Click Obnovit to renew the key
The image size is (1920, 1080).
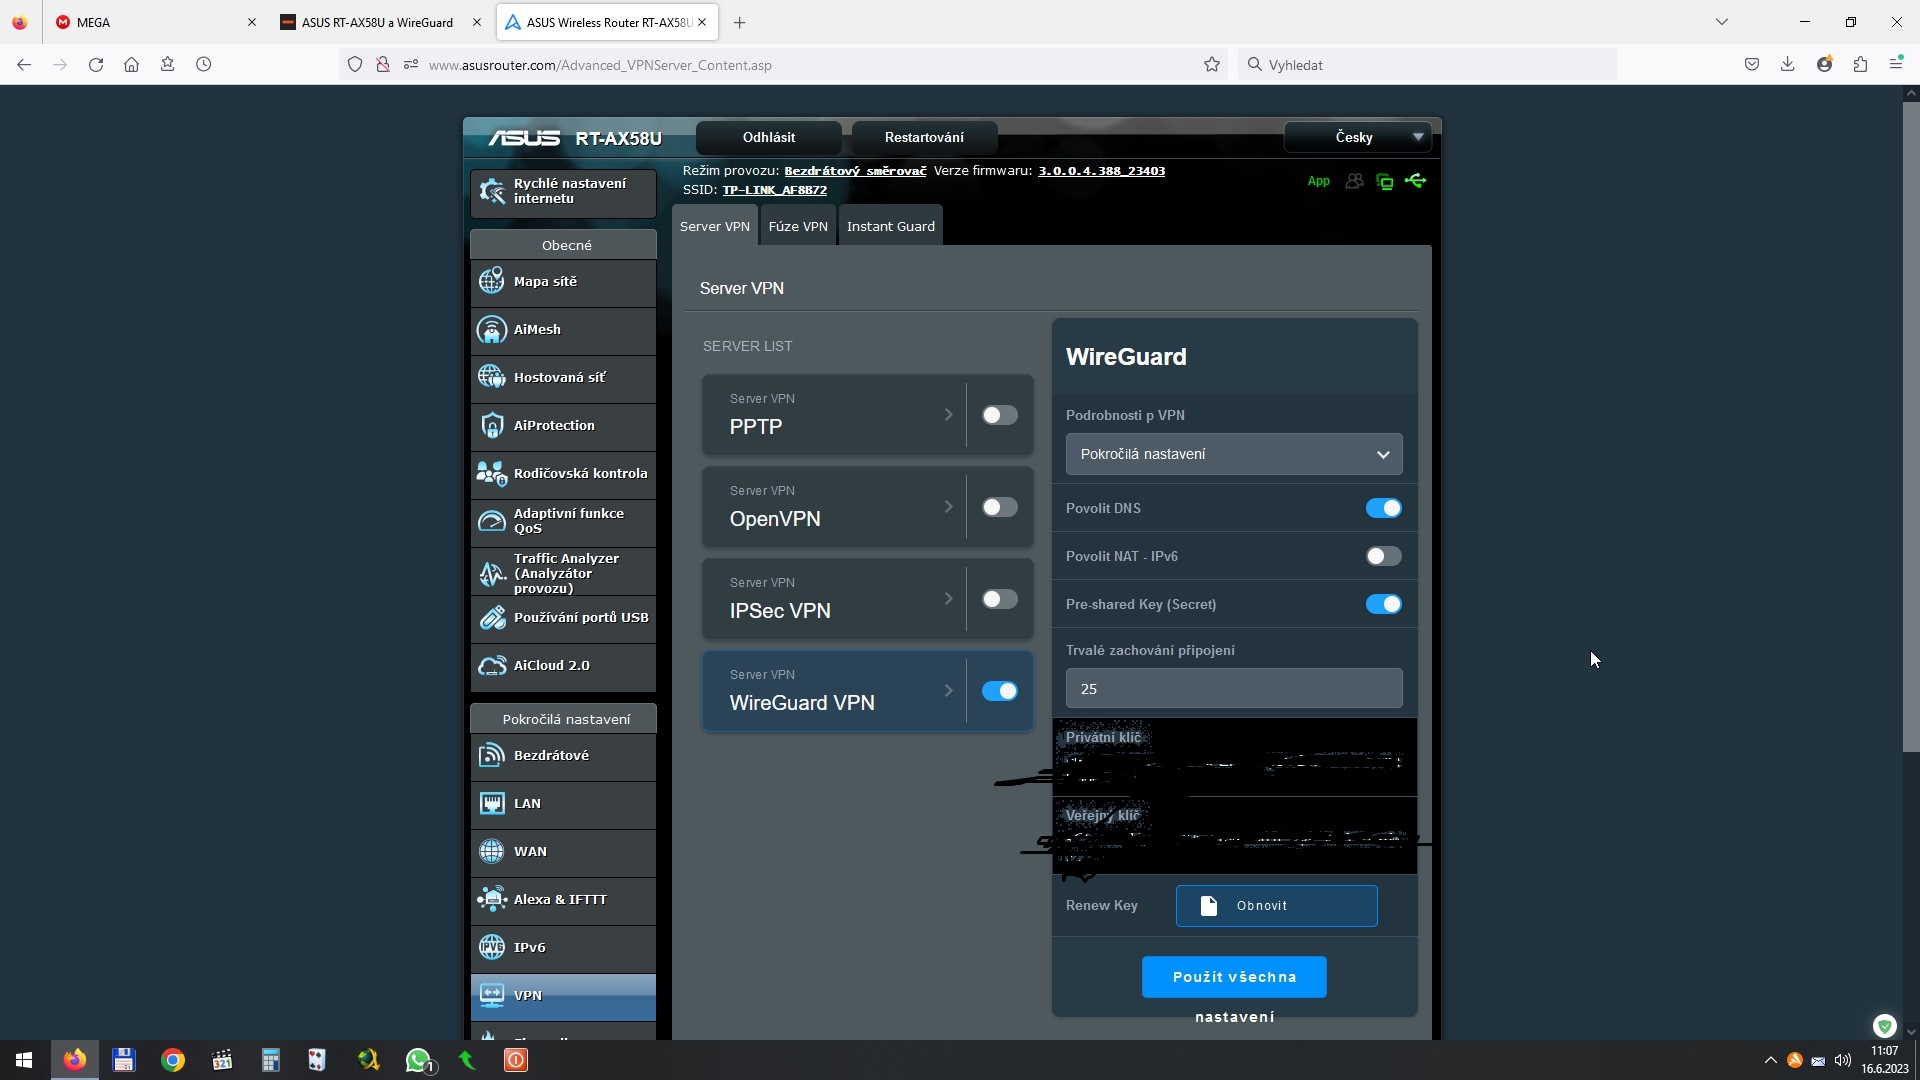tap(1276, 906)
